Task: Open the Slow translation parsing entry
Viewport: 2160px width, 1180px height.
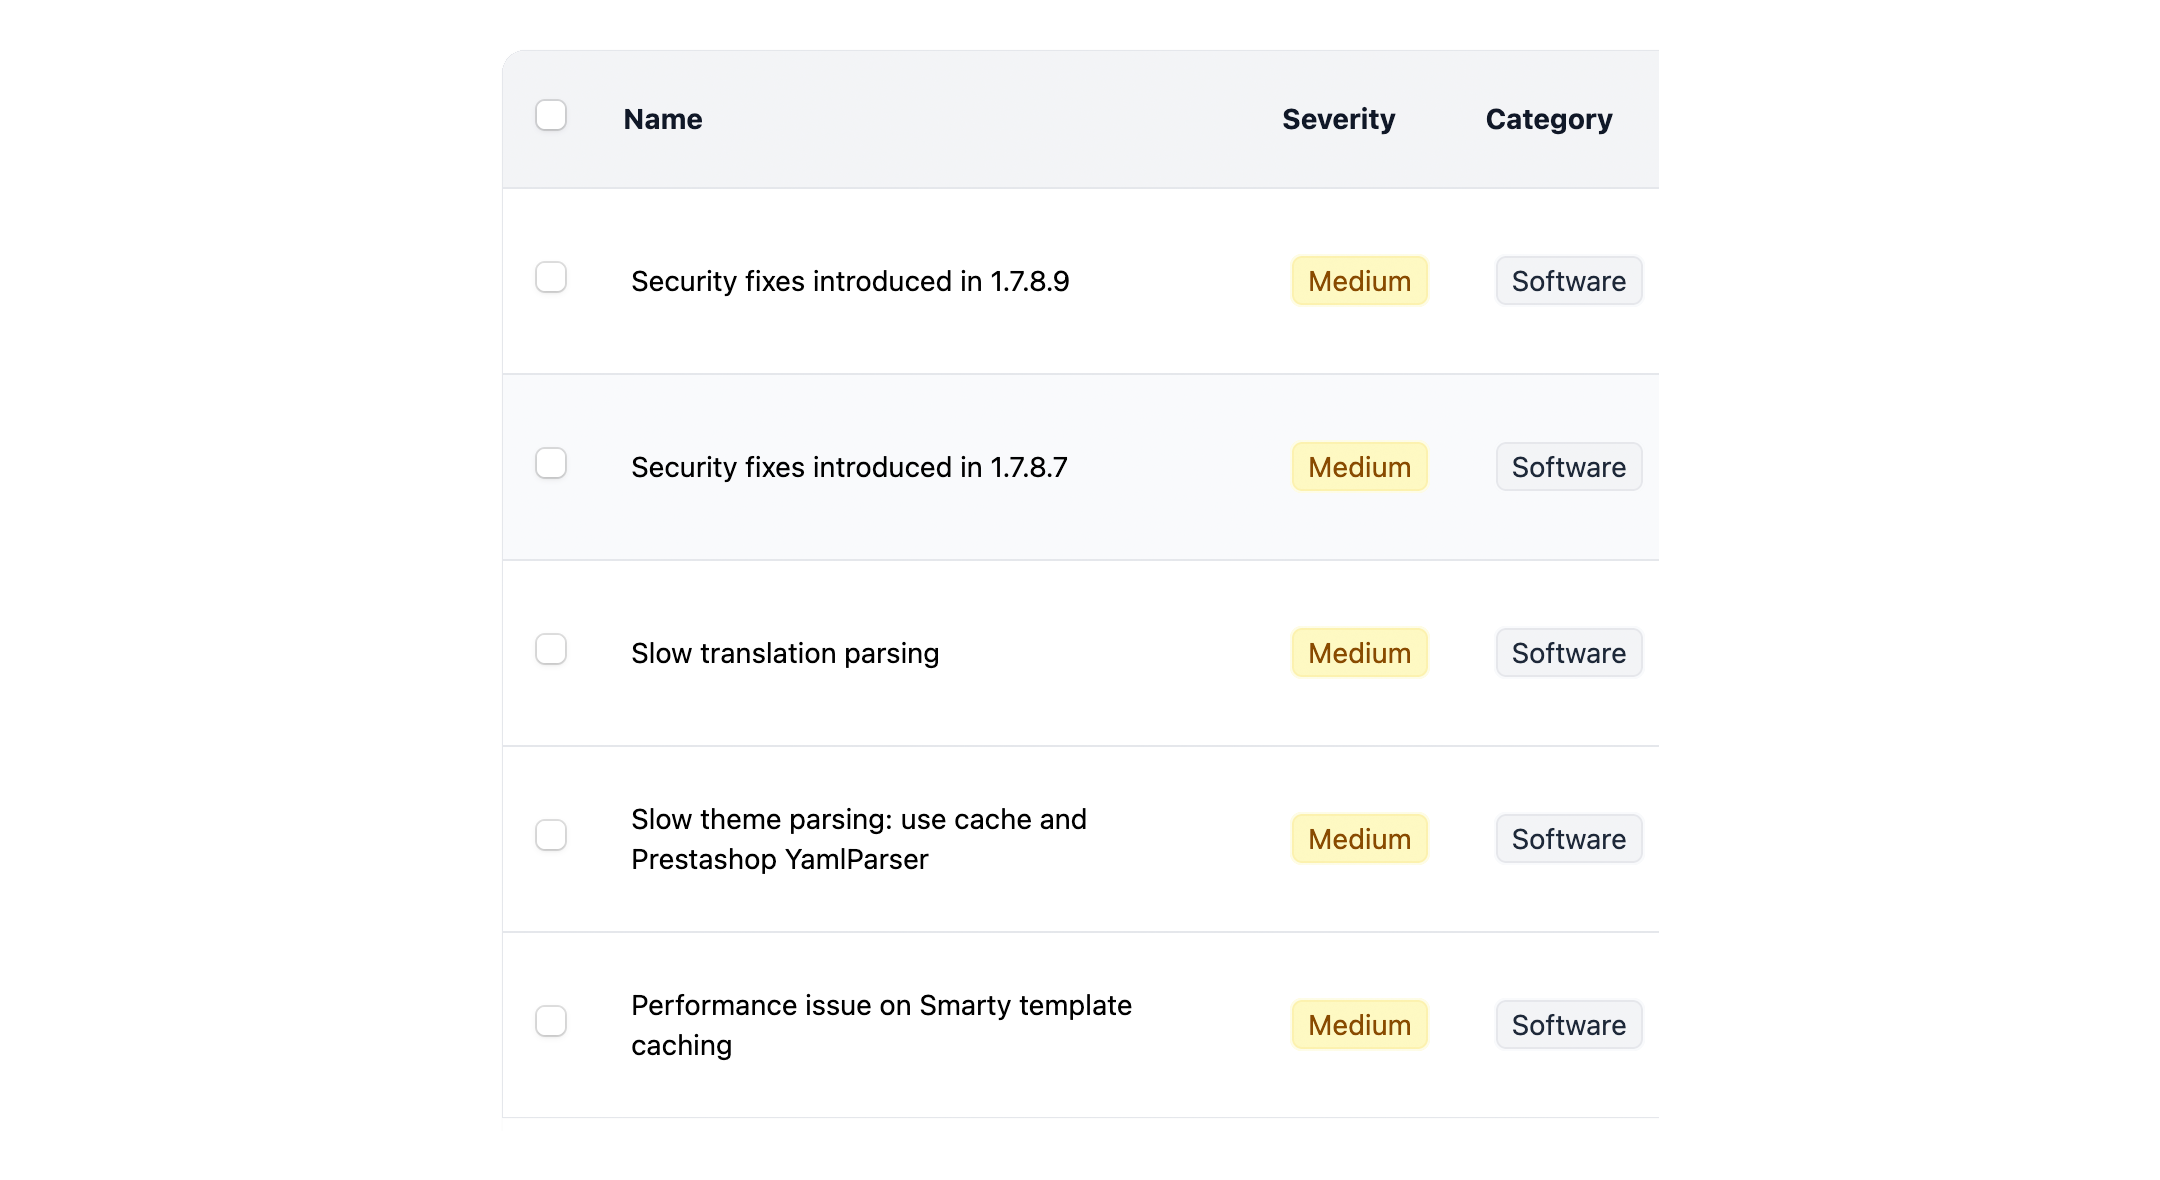Action: 785,653
